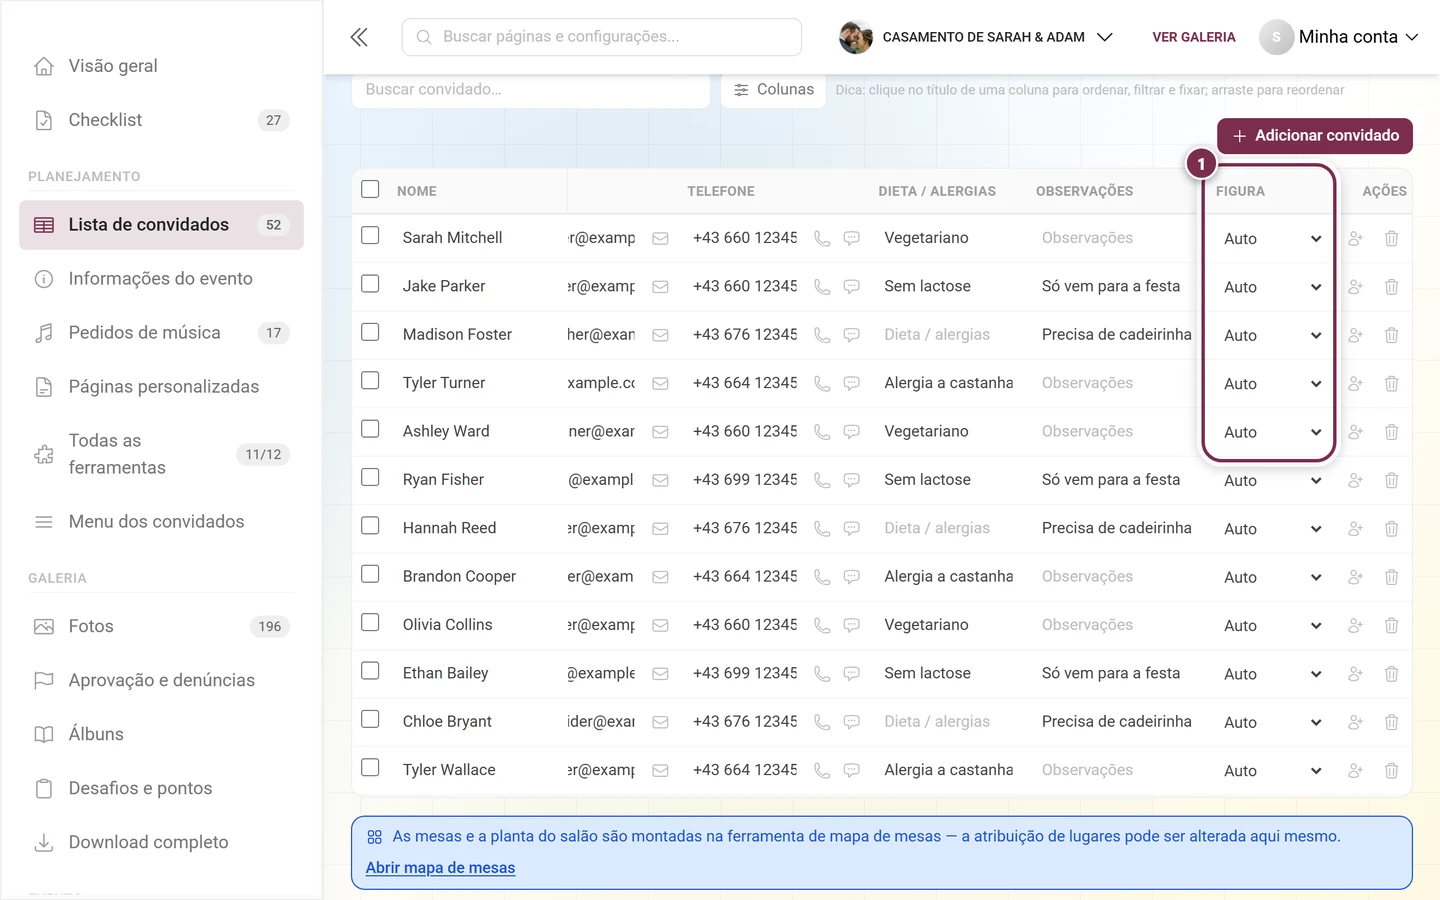Select Jake Parker's row checkbox

pyautogui.click(x=370, y=284)
